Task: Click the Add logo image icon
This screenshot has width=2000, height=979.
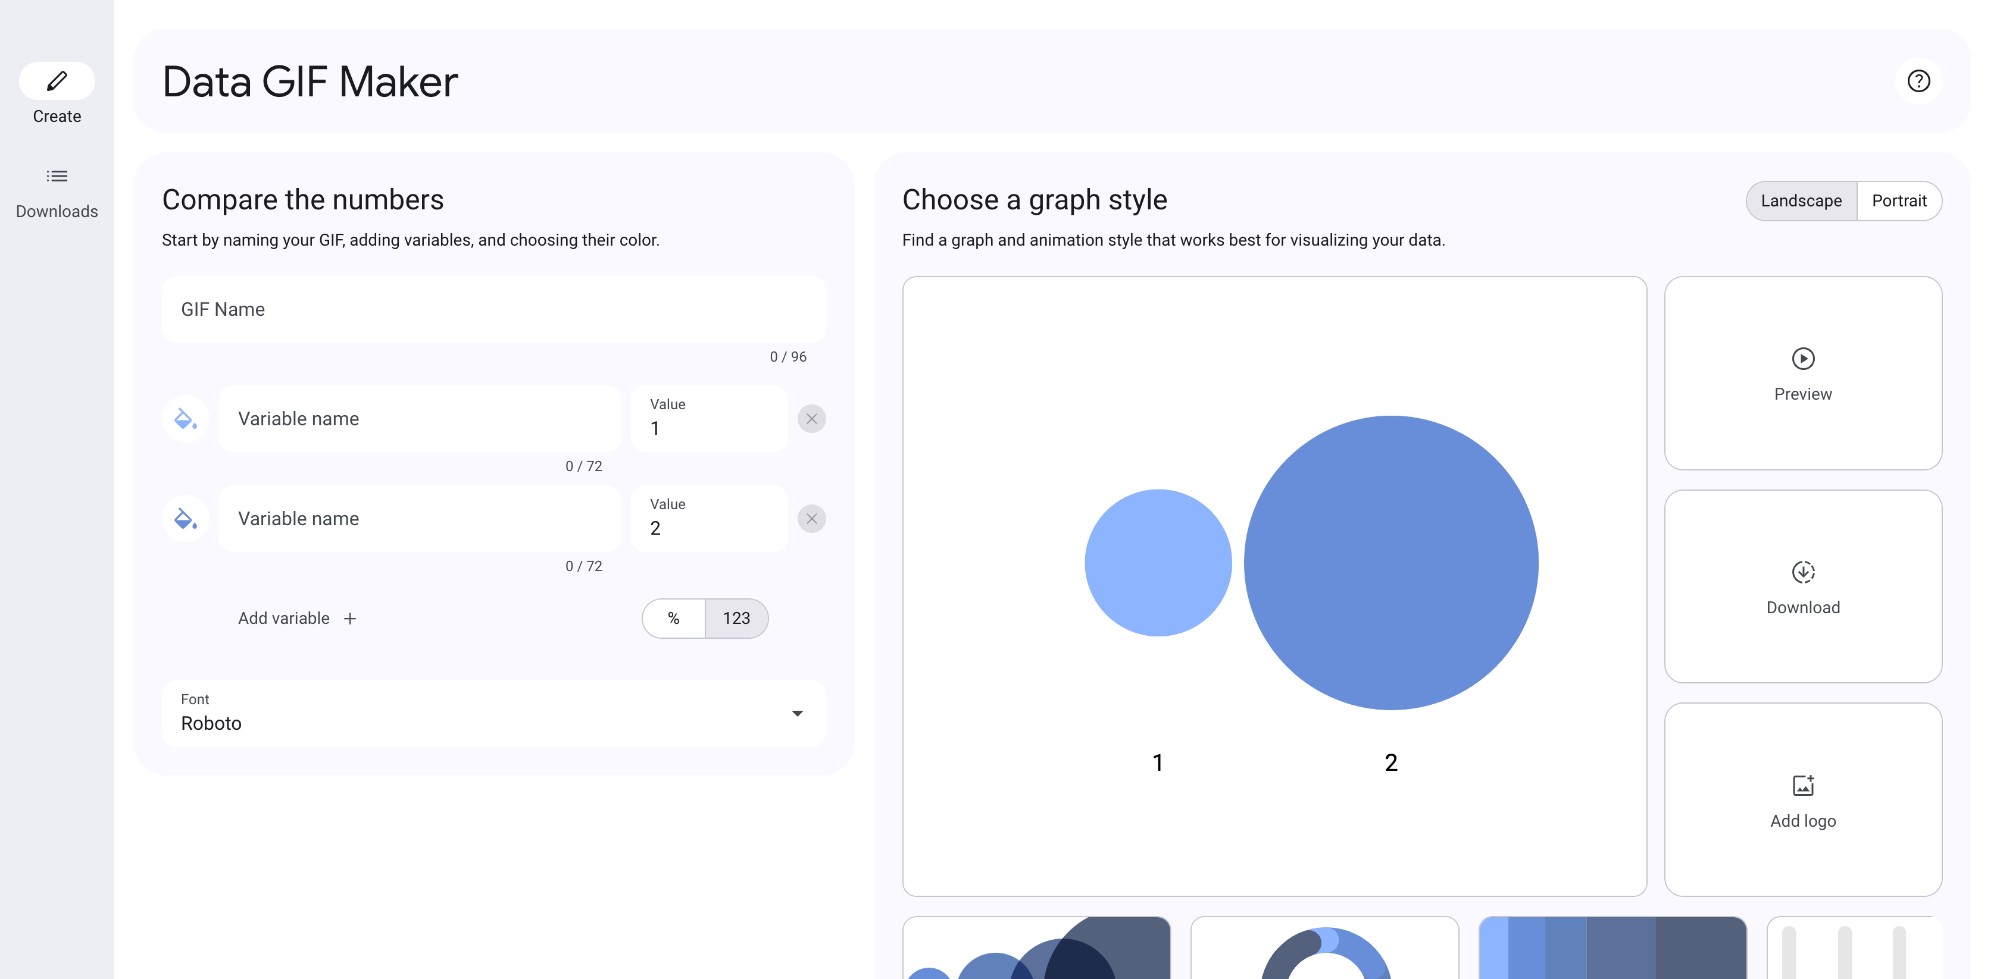Action: [x=1803, y=785]
